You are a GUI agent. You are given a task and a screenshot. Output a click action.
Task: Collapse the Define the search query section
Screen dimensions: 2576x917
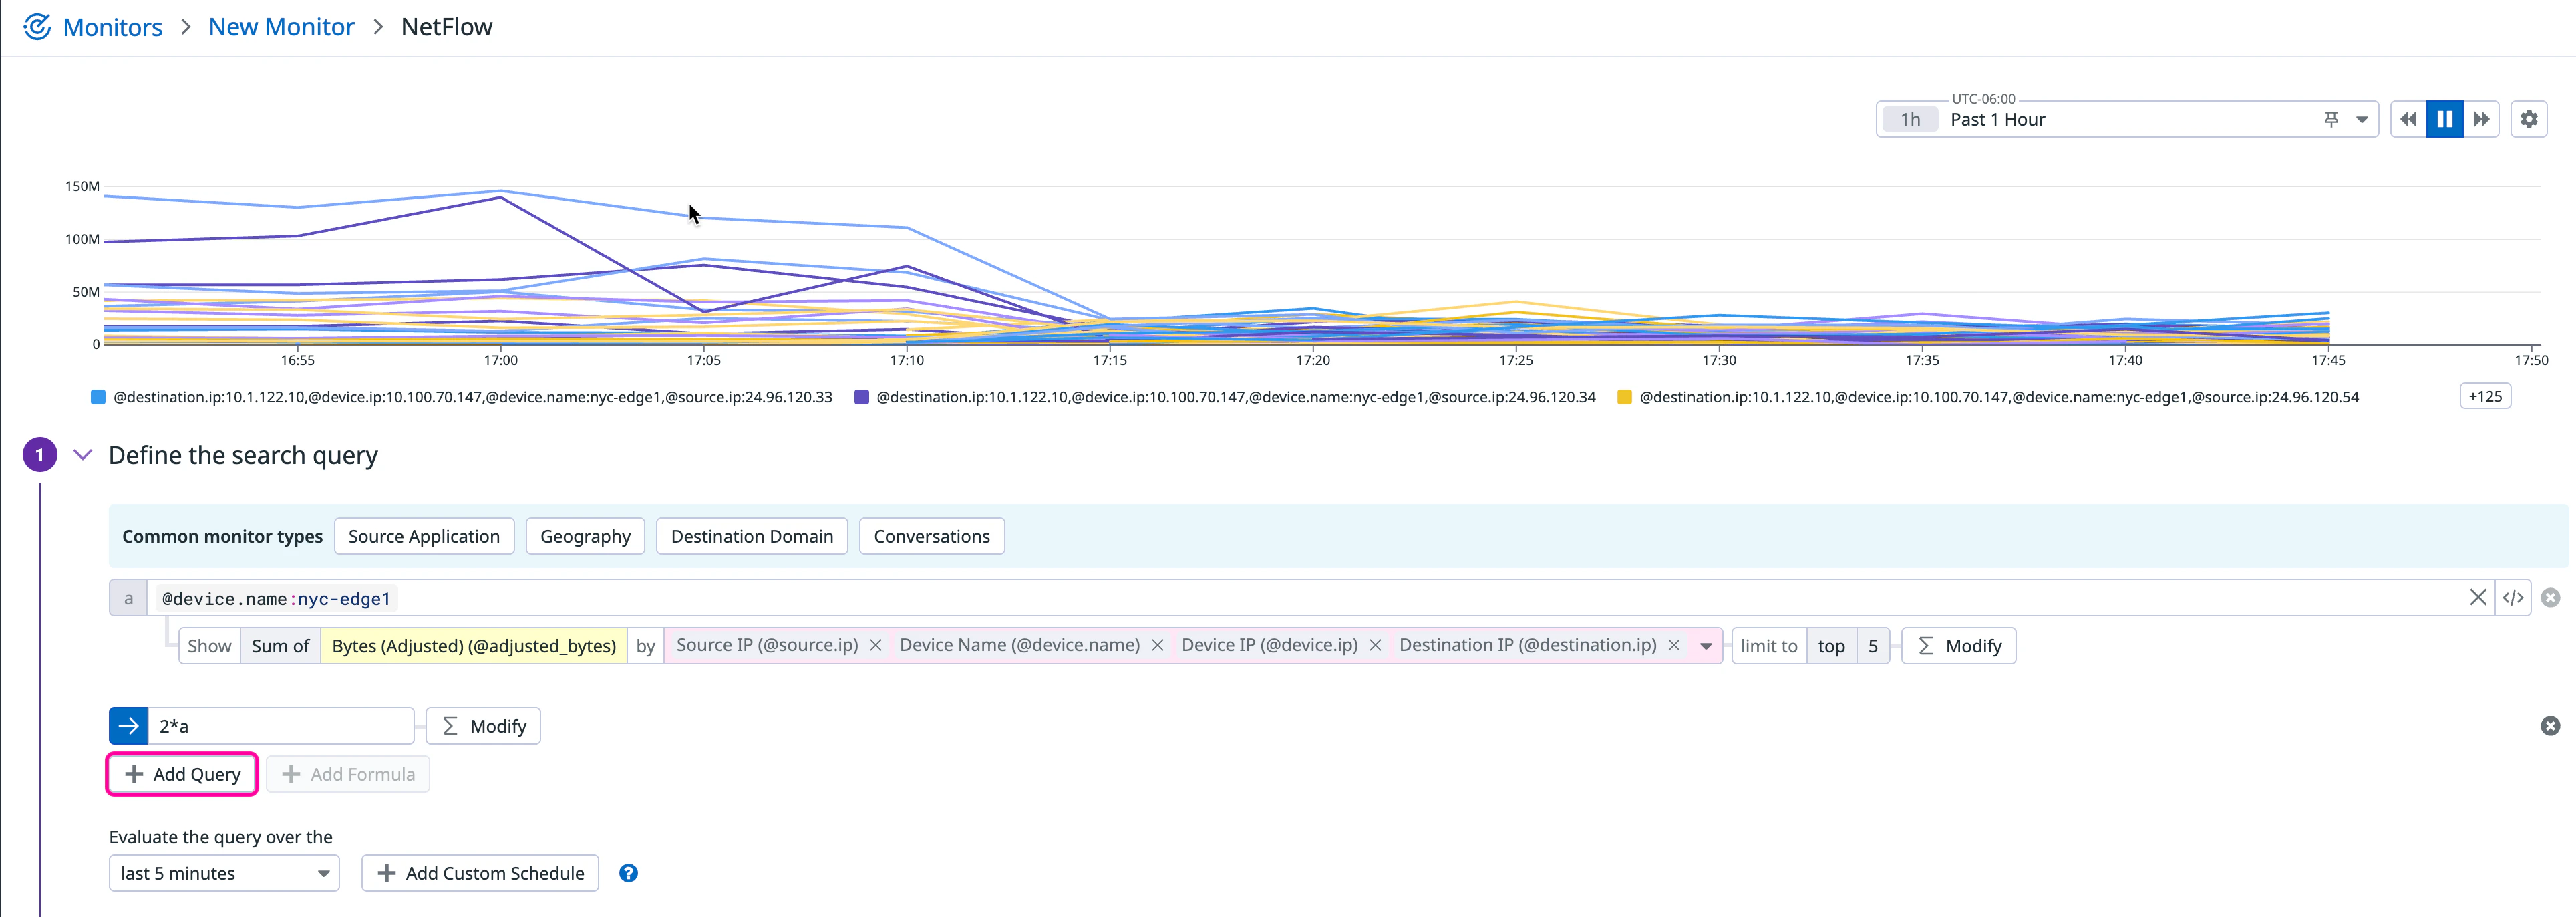coord(83,455)
